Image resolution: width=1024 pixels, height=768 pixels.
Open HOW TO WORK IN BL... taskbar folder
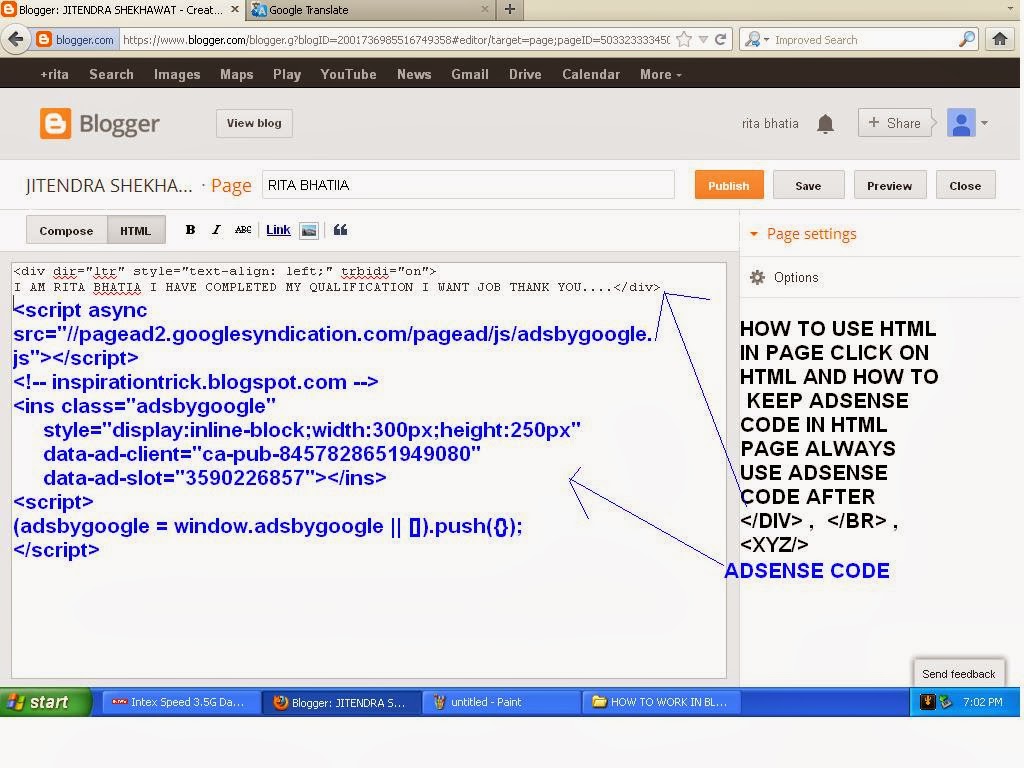pyautogui.click(x=660, y=702)
